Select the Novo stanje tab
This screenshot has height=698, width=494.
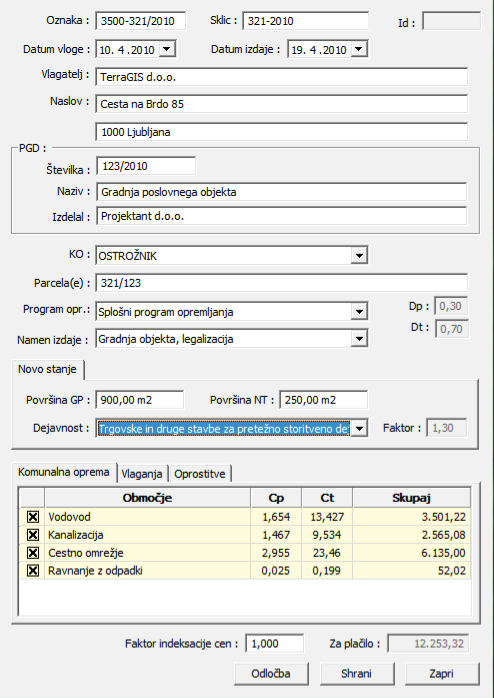[x=47, y=369]
